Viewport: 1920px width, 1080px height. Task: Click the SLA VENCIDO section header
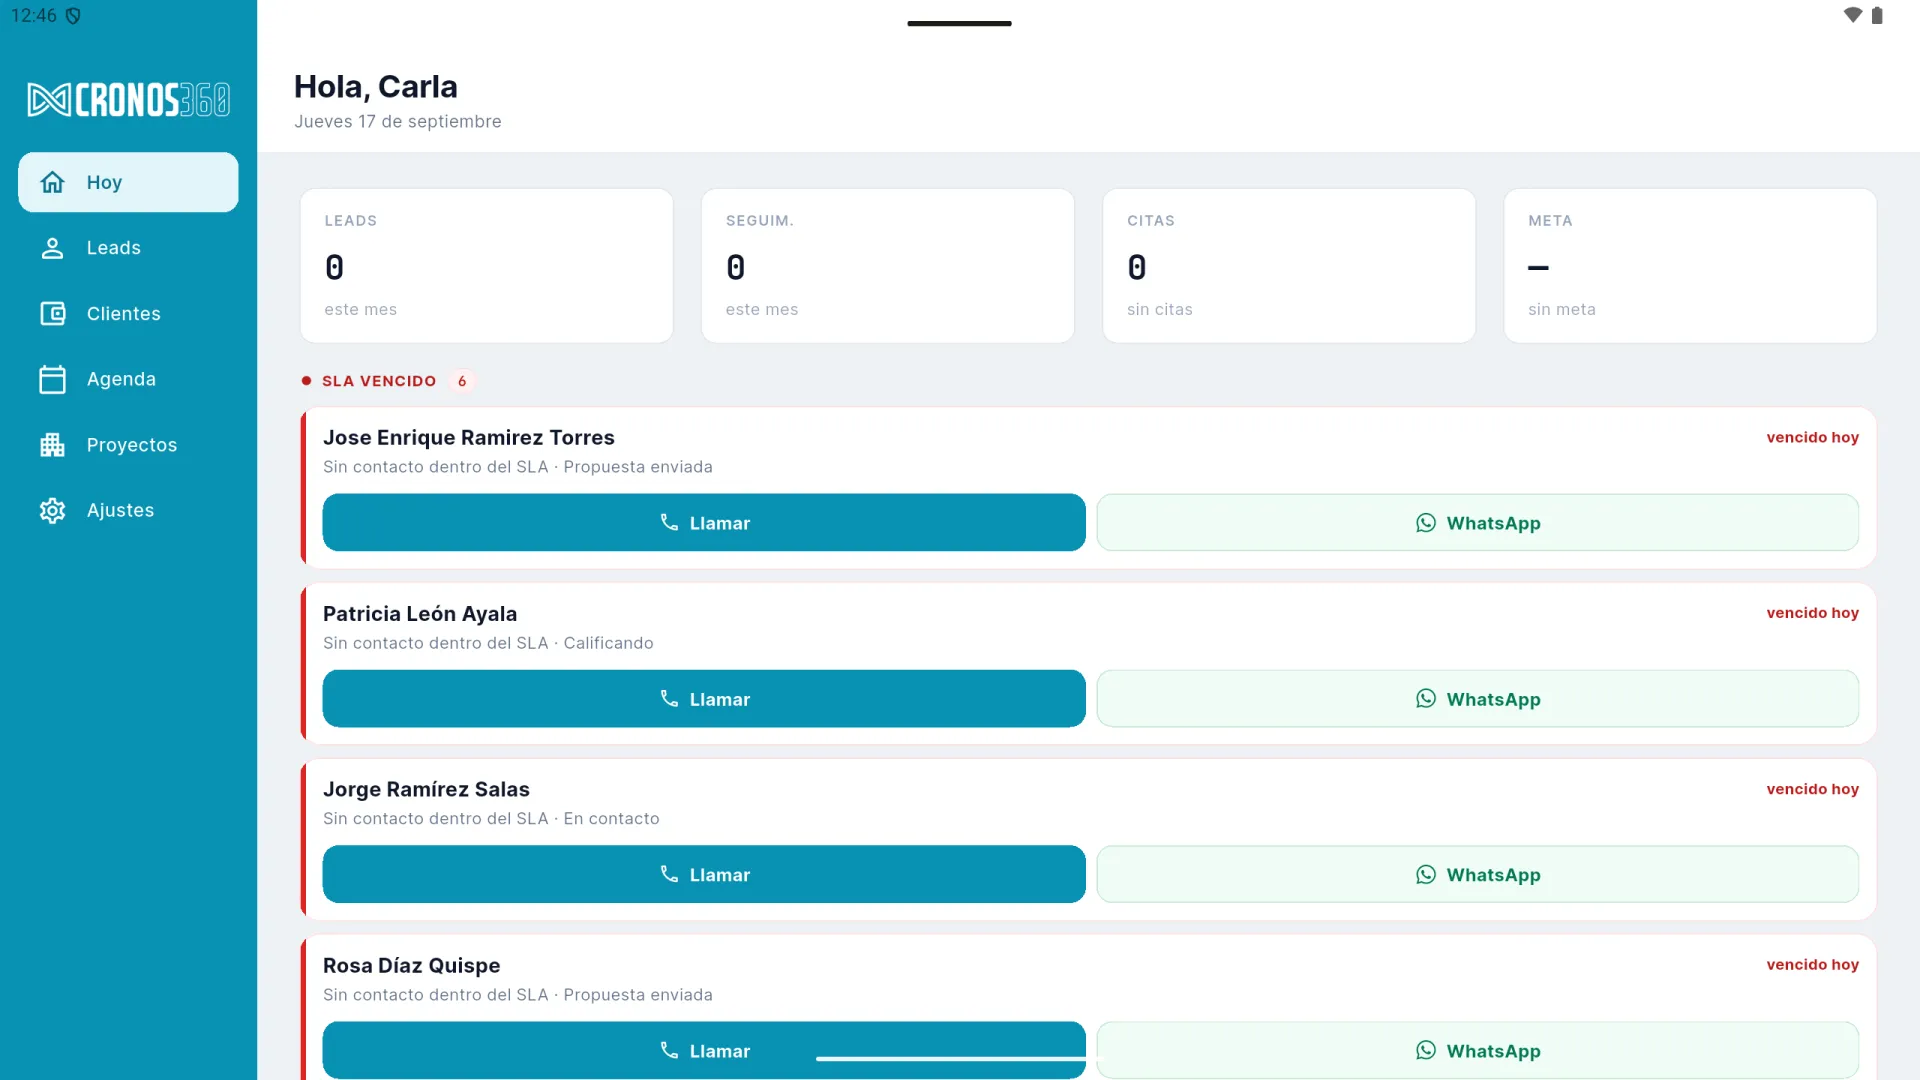(378, 381)
